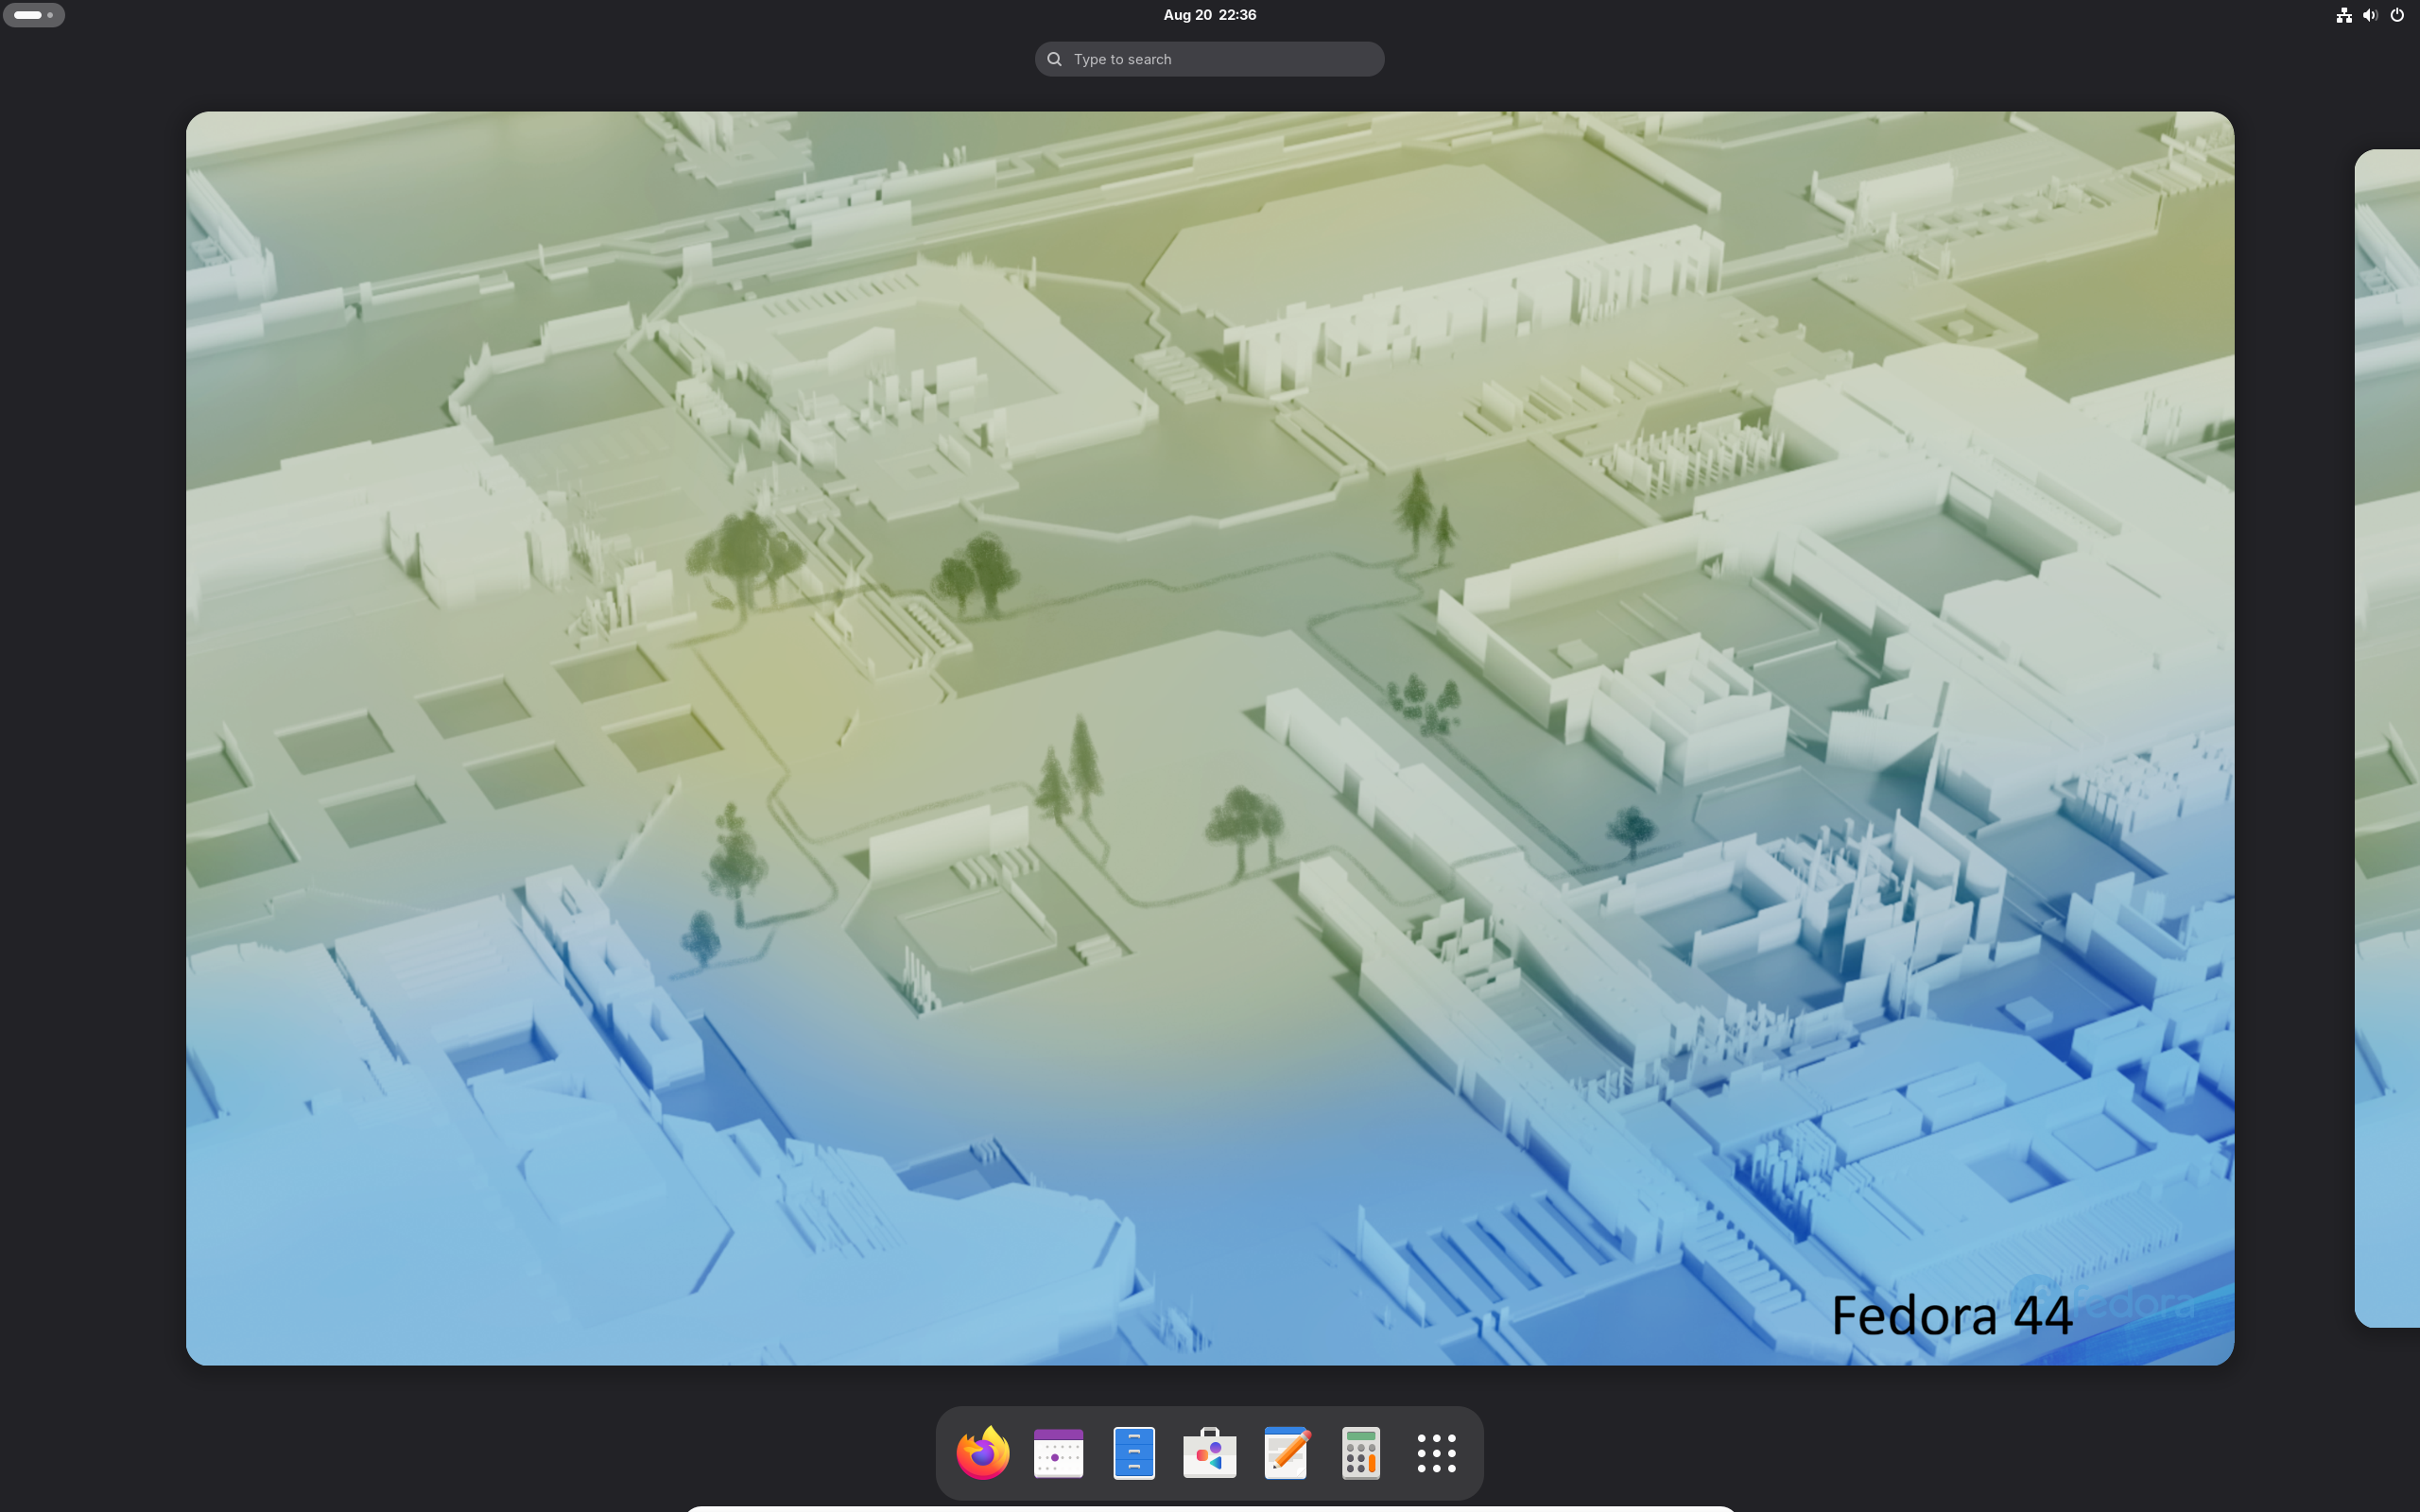Click the search magnifier icon
The width and height of the screenshot is (2420, 1512).
coord(1054,59)
